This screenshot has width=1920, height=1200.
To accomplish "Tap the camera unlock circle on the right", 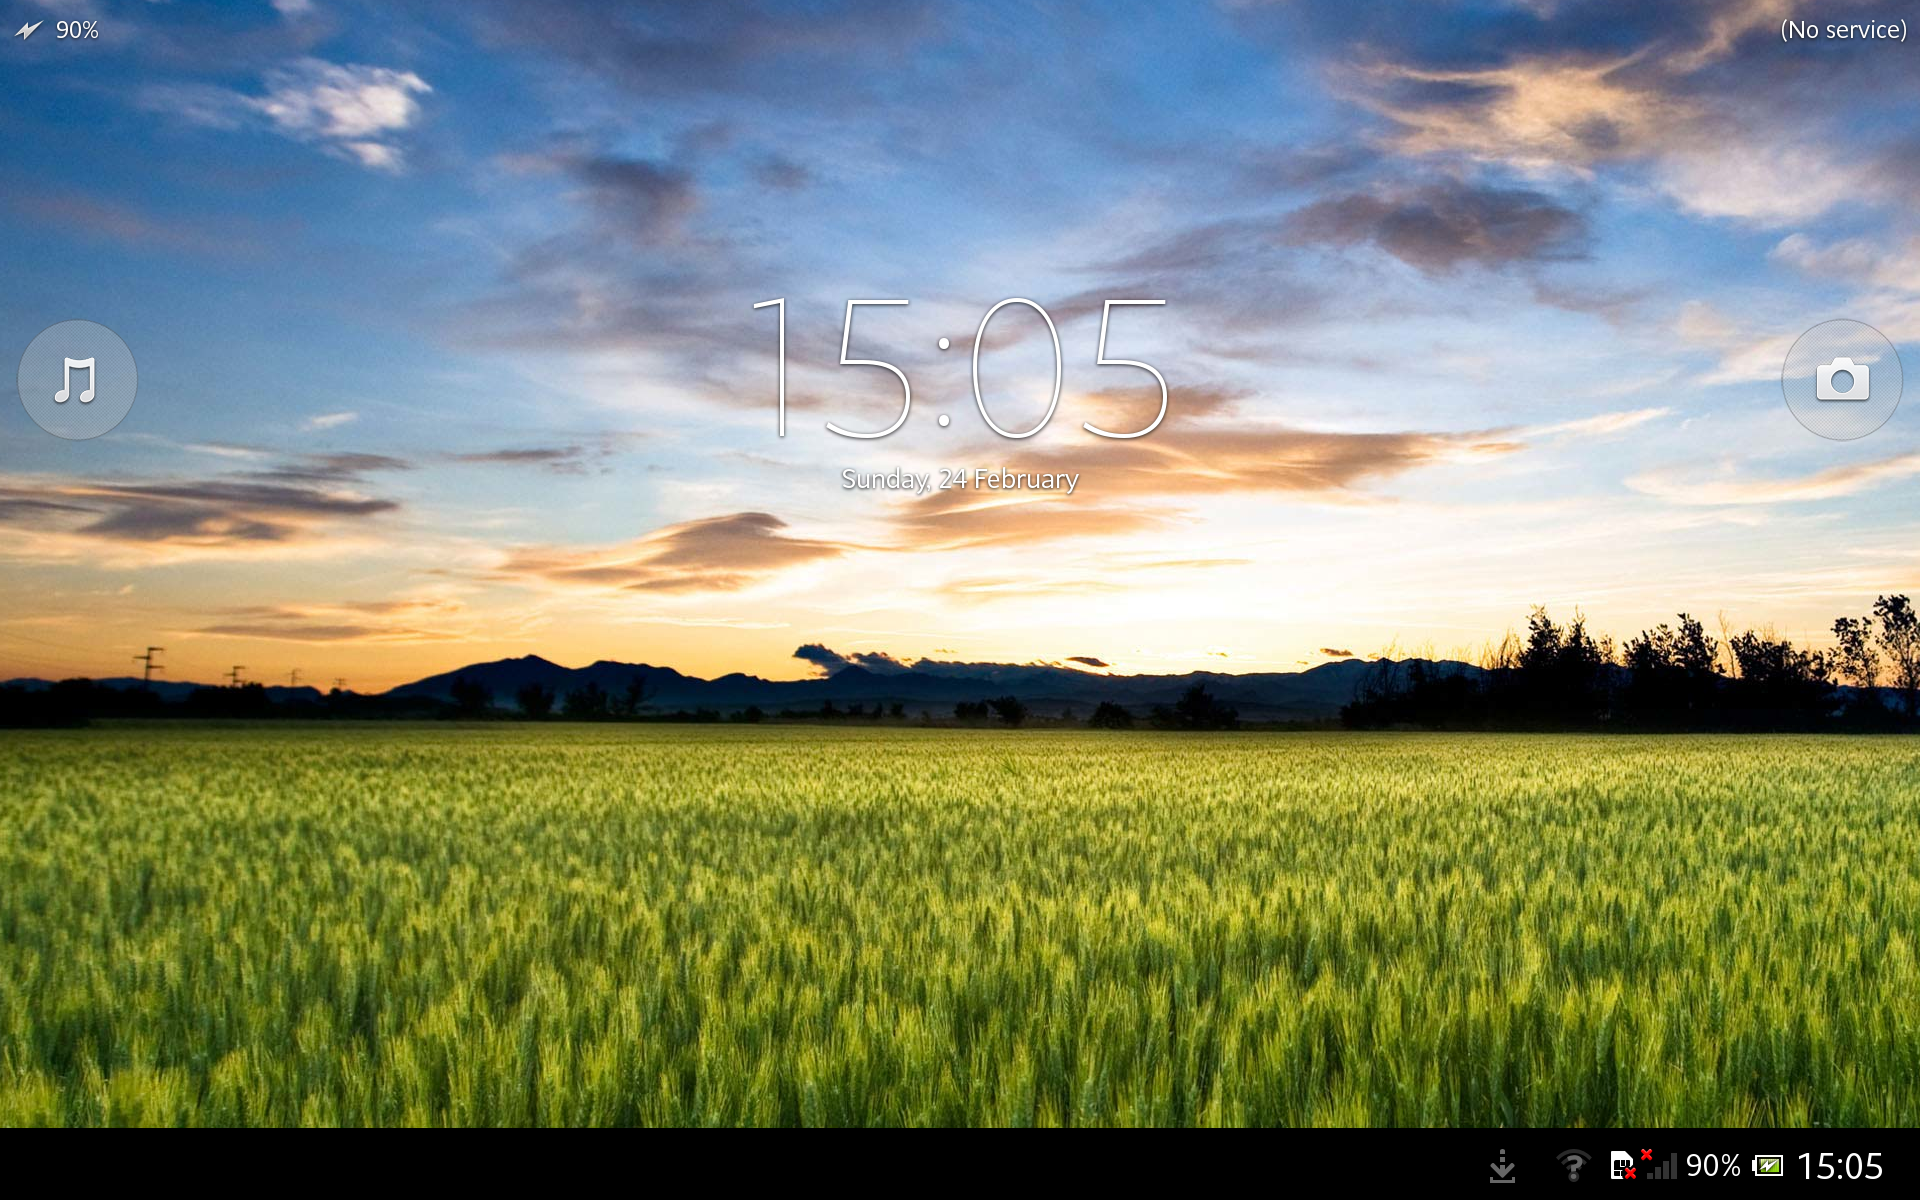I will pyautogui.click(x=1841, y=380).
